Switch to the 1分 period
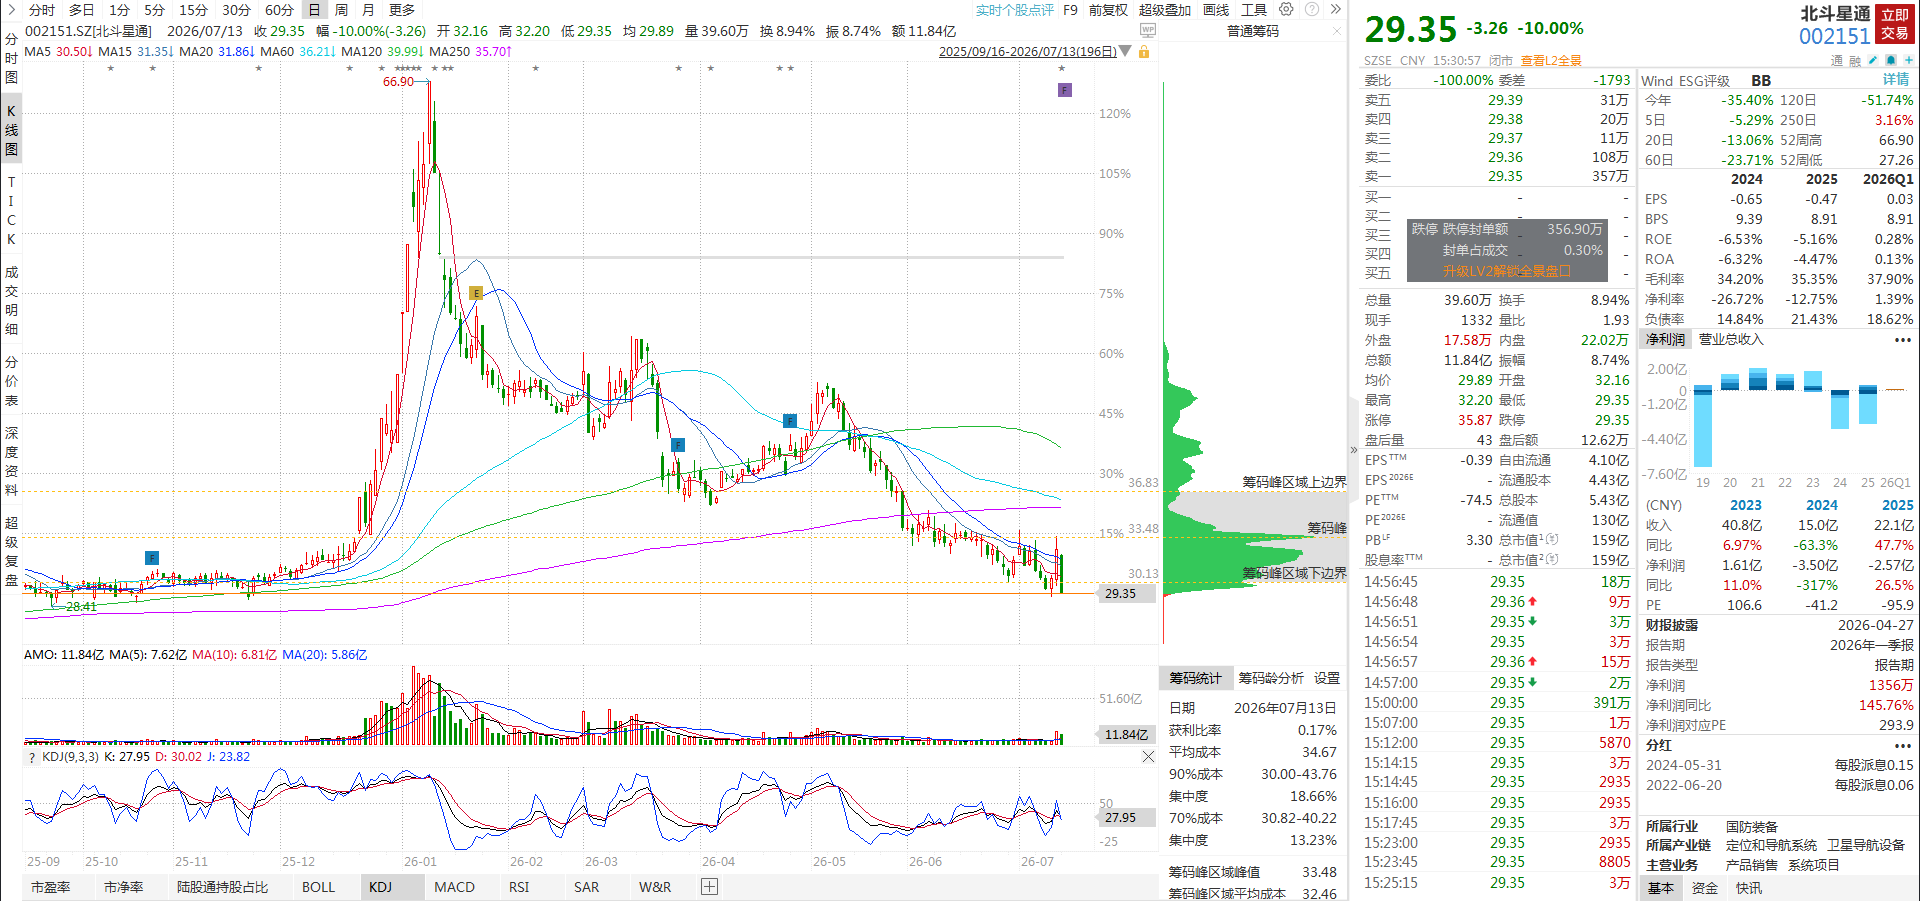The image size is (1920, 901). 119,10
